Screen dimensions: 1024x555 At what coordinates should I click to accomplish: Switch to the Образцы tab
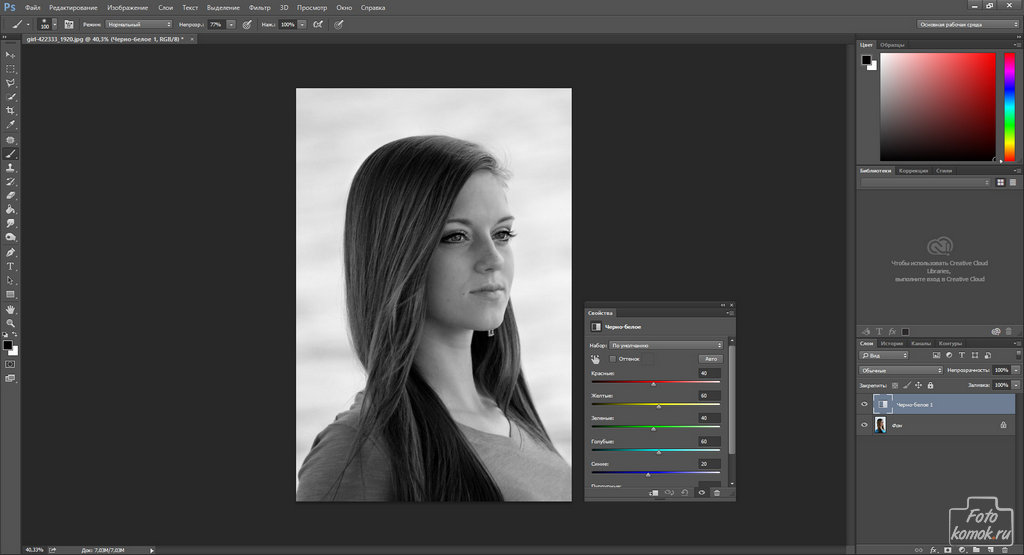point(892,45)
